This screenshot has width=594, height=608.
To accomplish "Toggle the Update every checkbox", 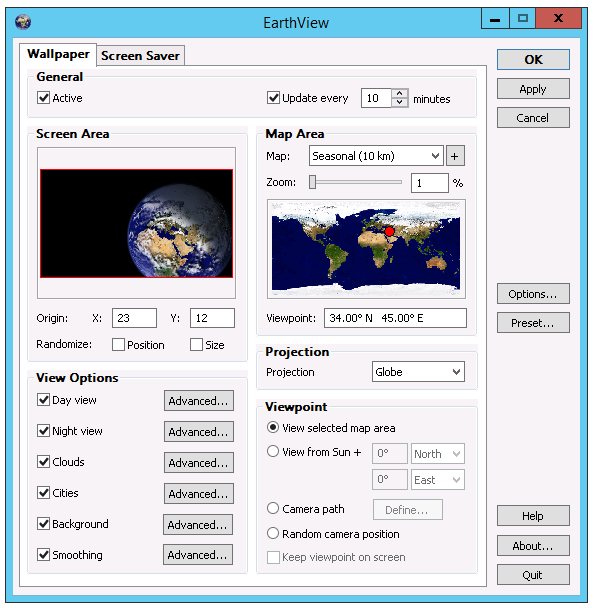I will pos(273,98).
